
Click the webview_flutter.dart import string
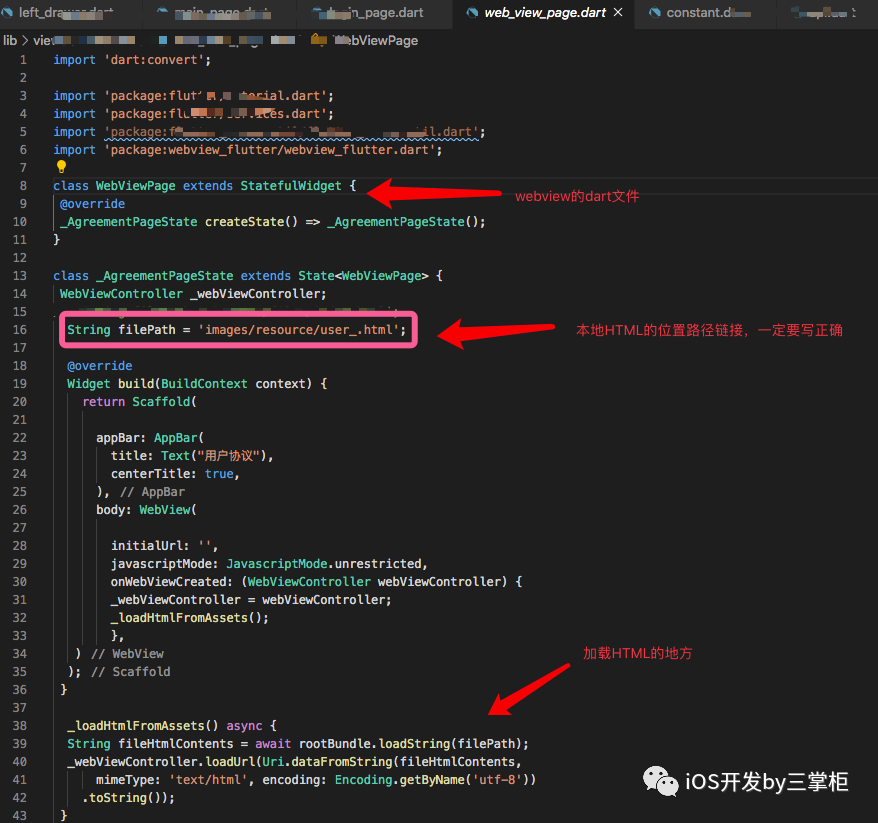[x=270, y=150]
